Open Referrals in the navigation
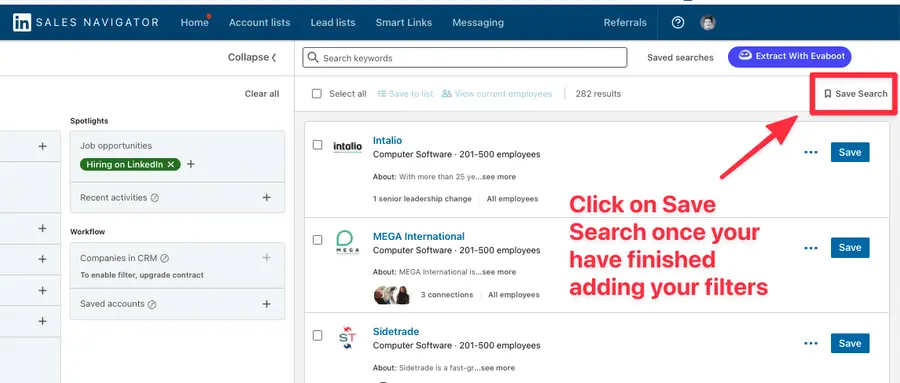 (625, 22)
